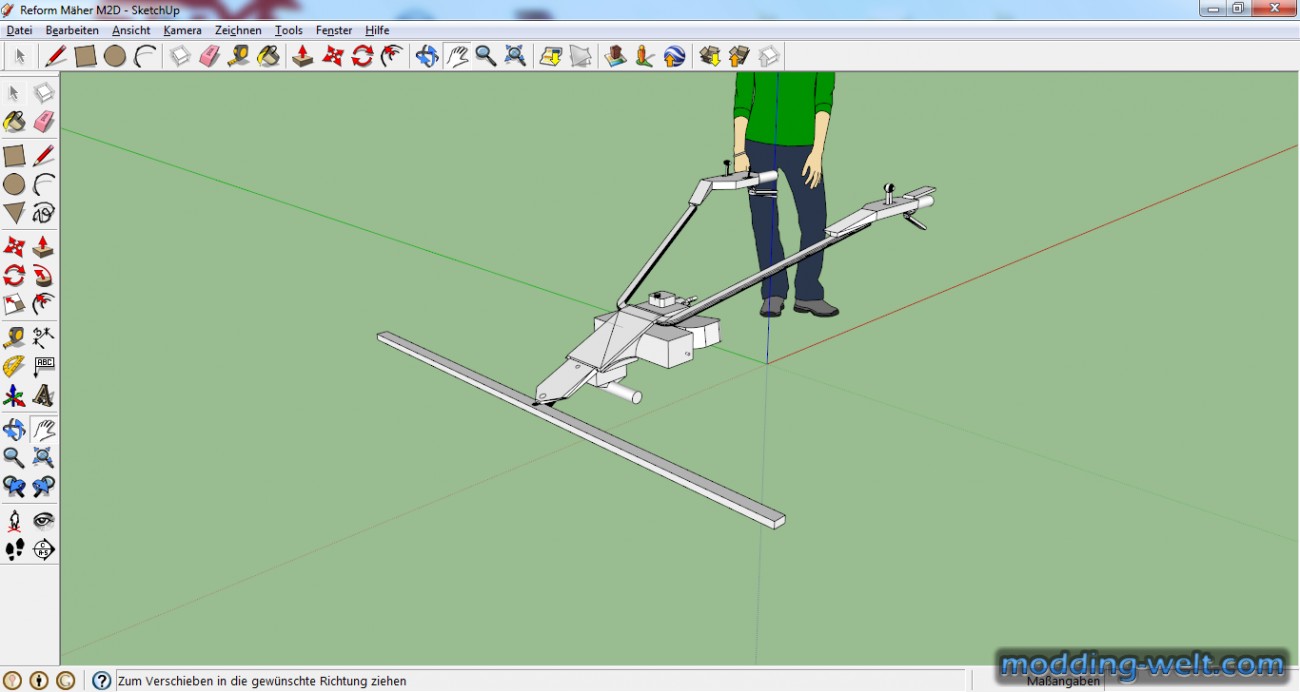Select the arrow Select tool in left palette
The image size is (1300, 692).
tap(14, 93)
